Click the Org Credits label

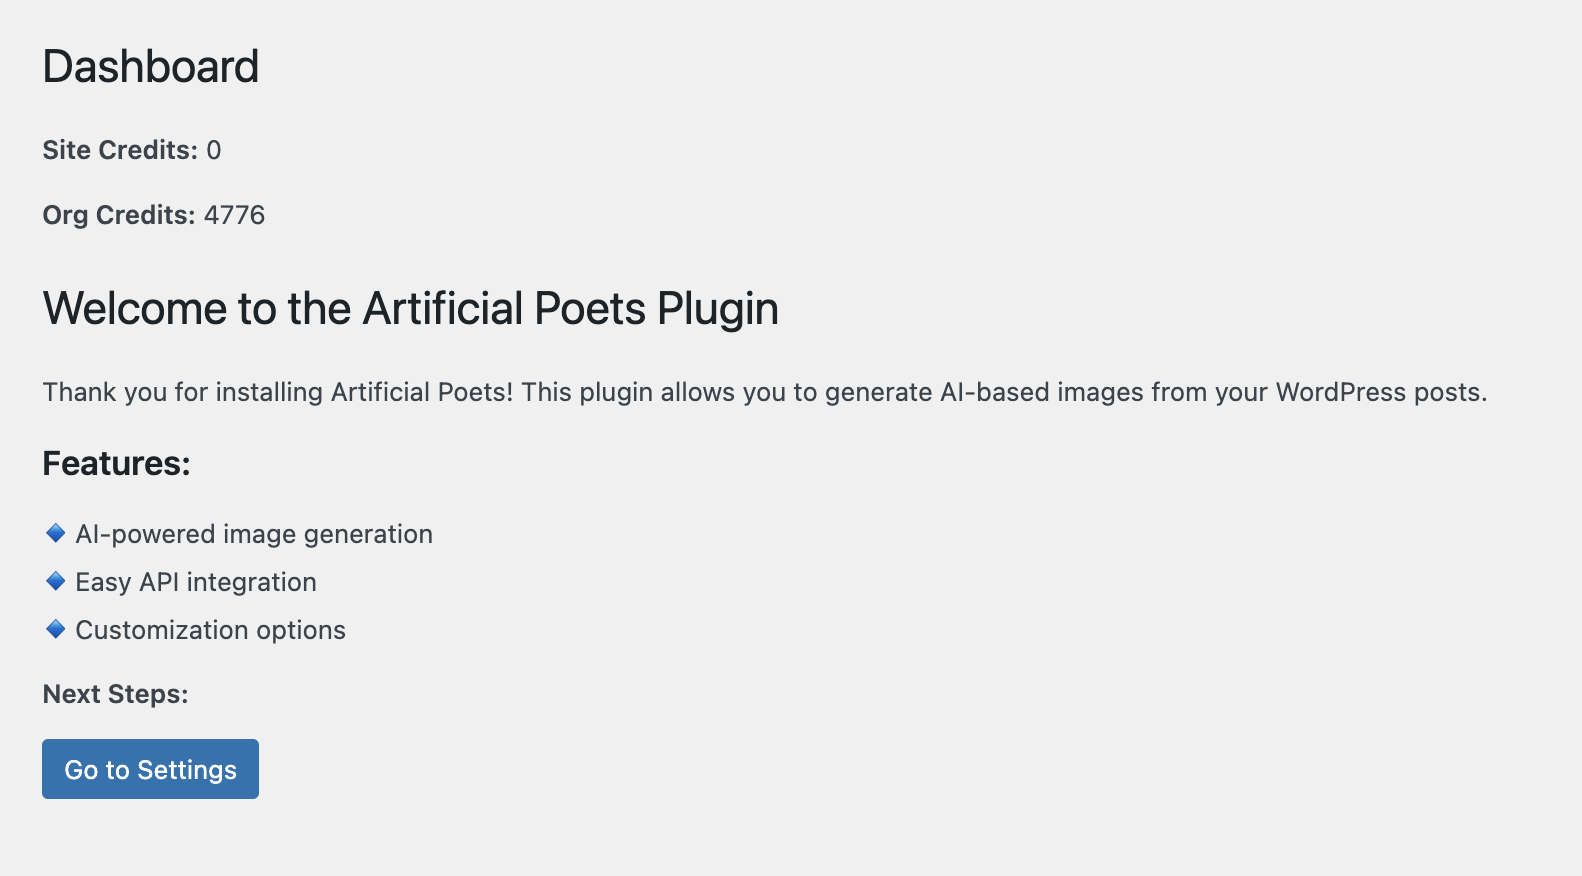click(x=118, y=215)
